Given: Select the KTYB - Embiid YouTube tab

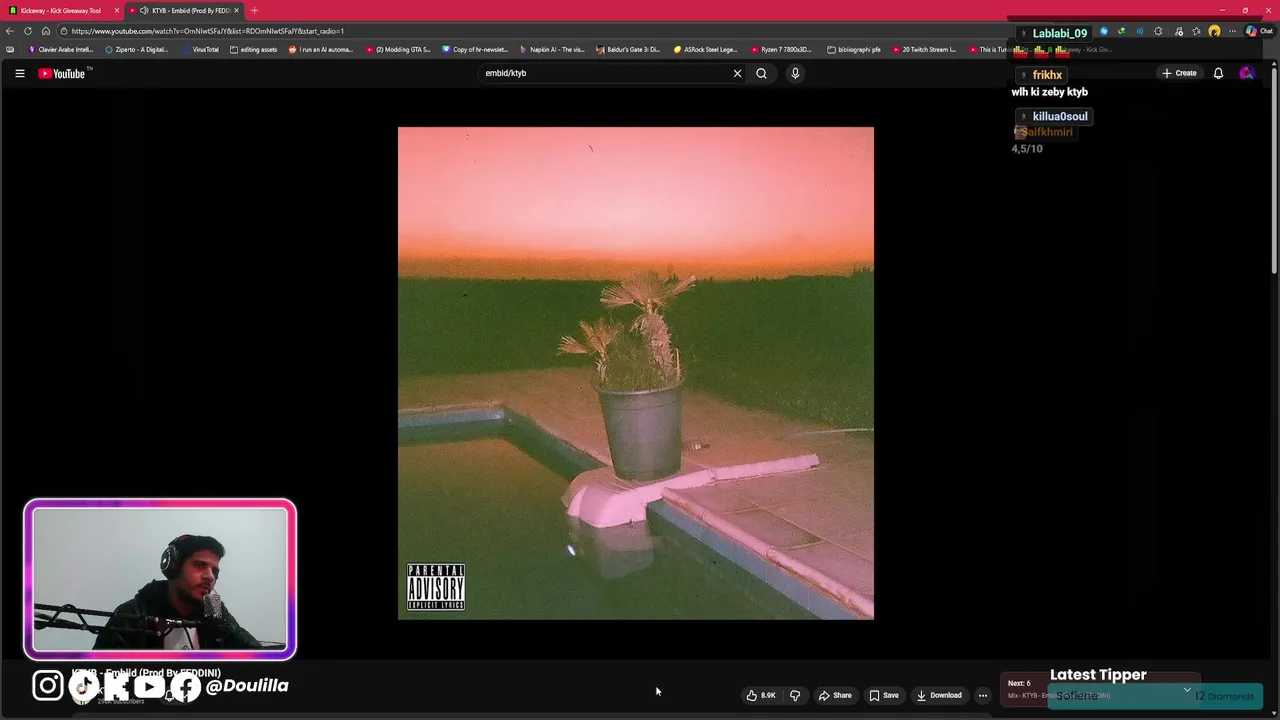Looking at the screenshot, I should click(x=185, y=10).
